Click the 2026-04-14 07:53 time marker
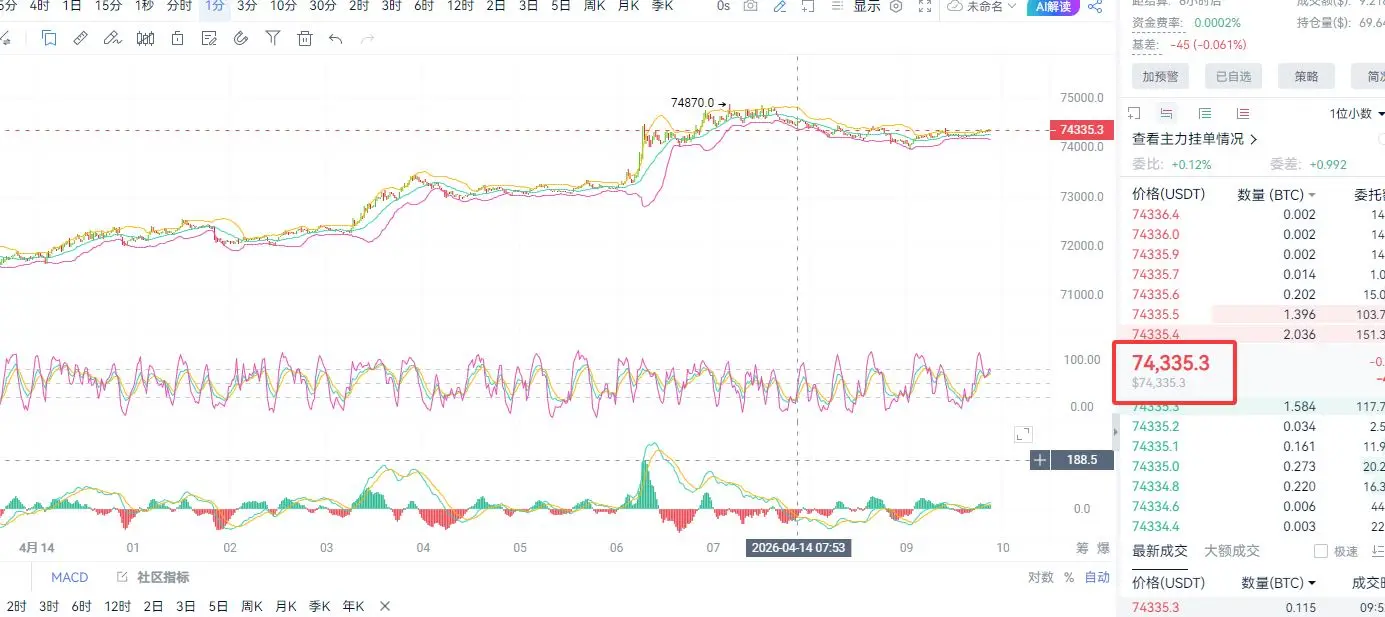Image resolution: width=1385 pixels, height=617 pixels. (x=798, y=548)
